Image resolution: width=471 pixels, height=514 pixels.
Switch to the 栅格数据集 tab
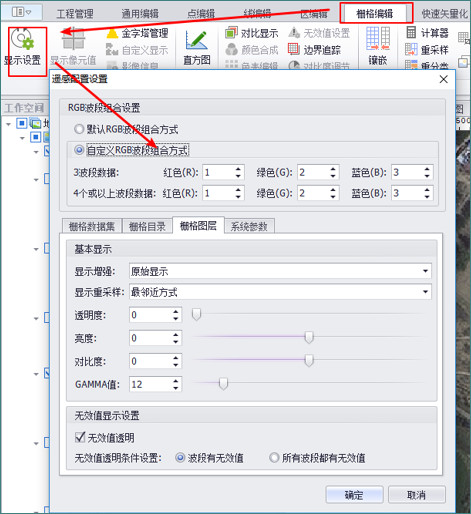tap(92, 226)
